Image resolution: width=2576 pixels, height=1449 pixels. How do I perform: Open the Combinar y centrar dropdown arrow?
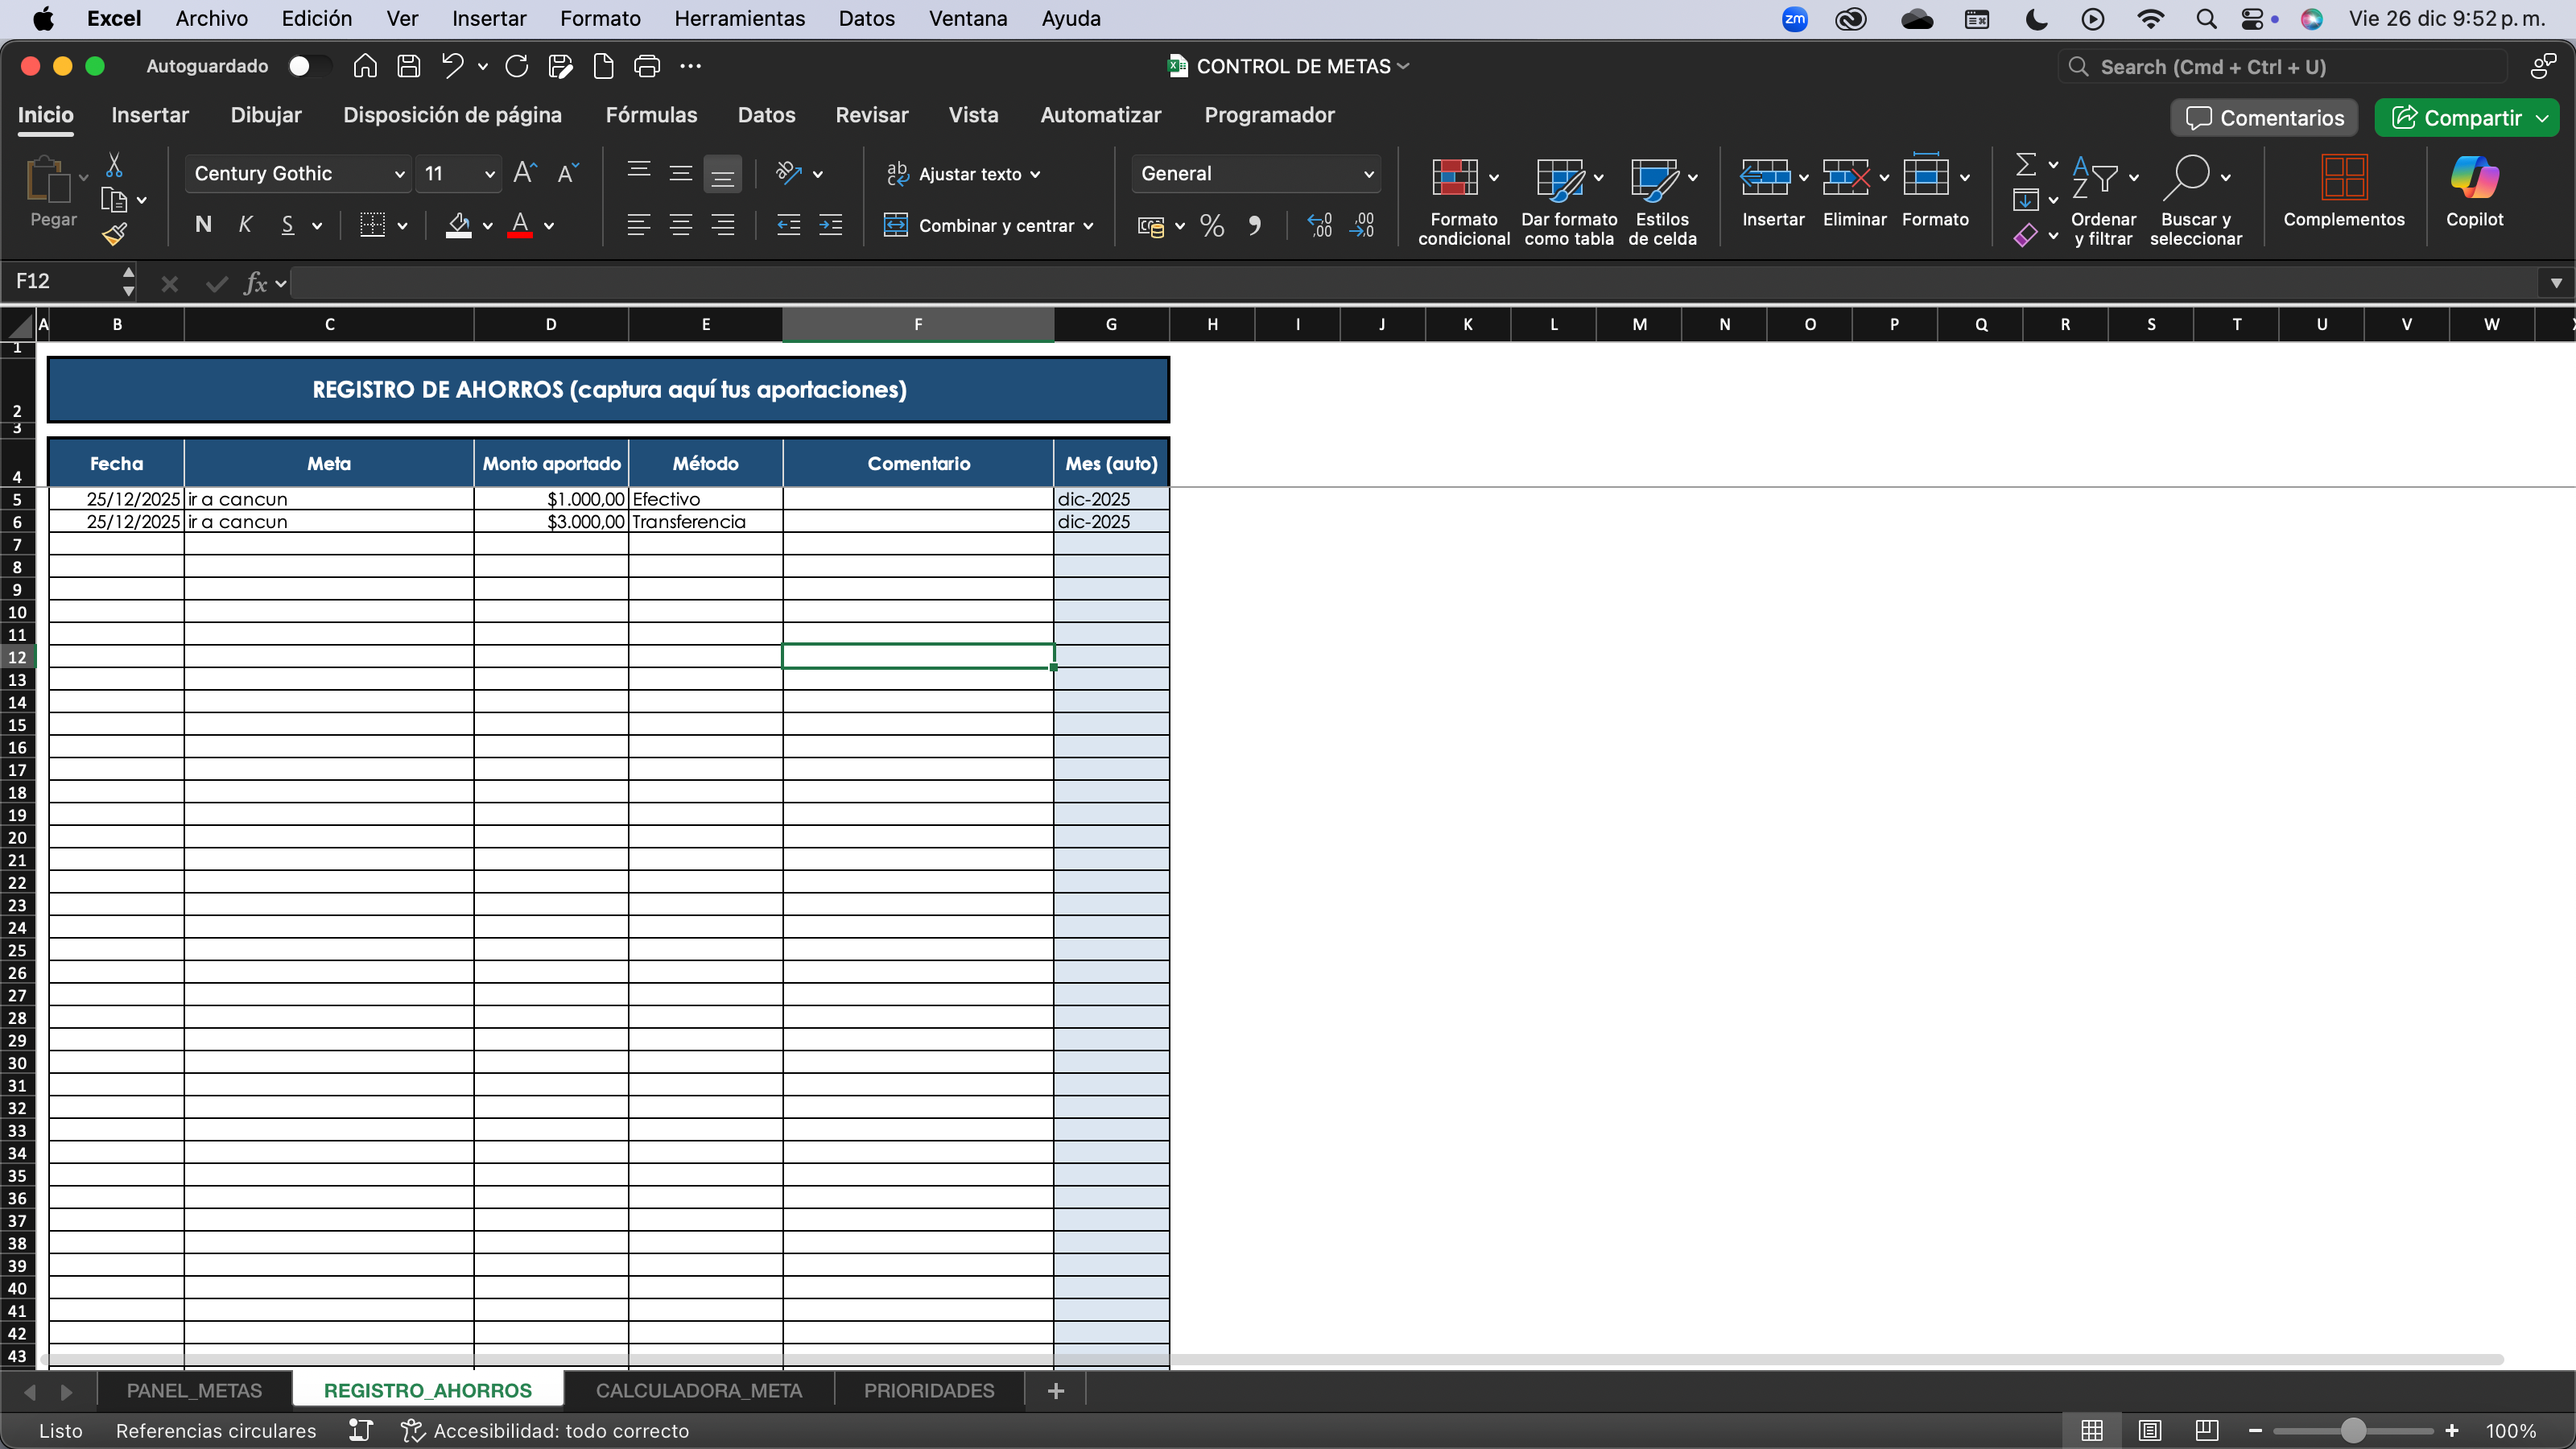(1088, 226)
